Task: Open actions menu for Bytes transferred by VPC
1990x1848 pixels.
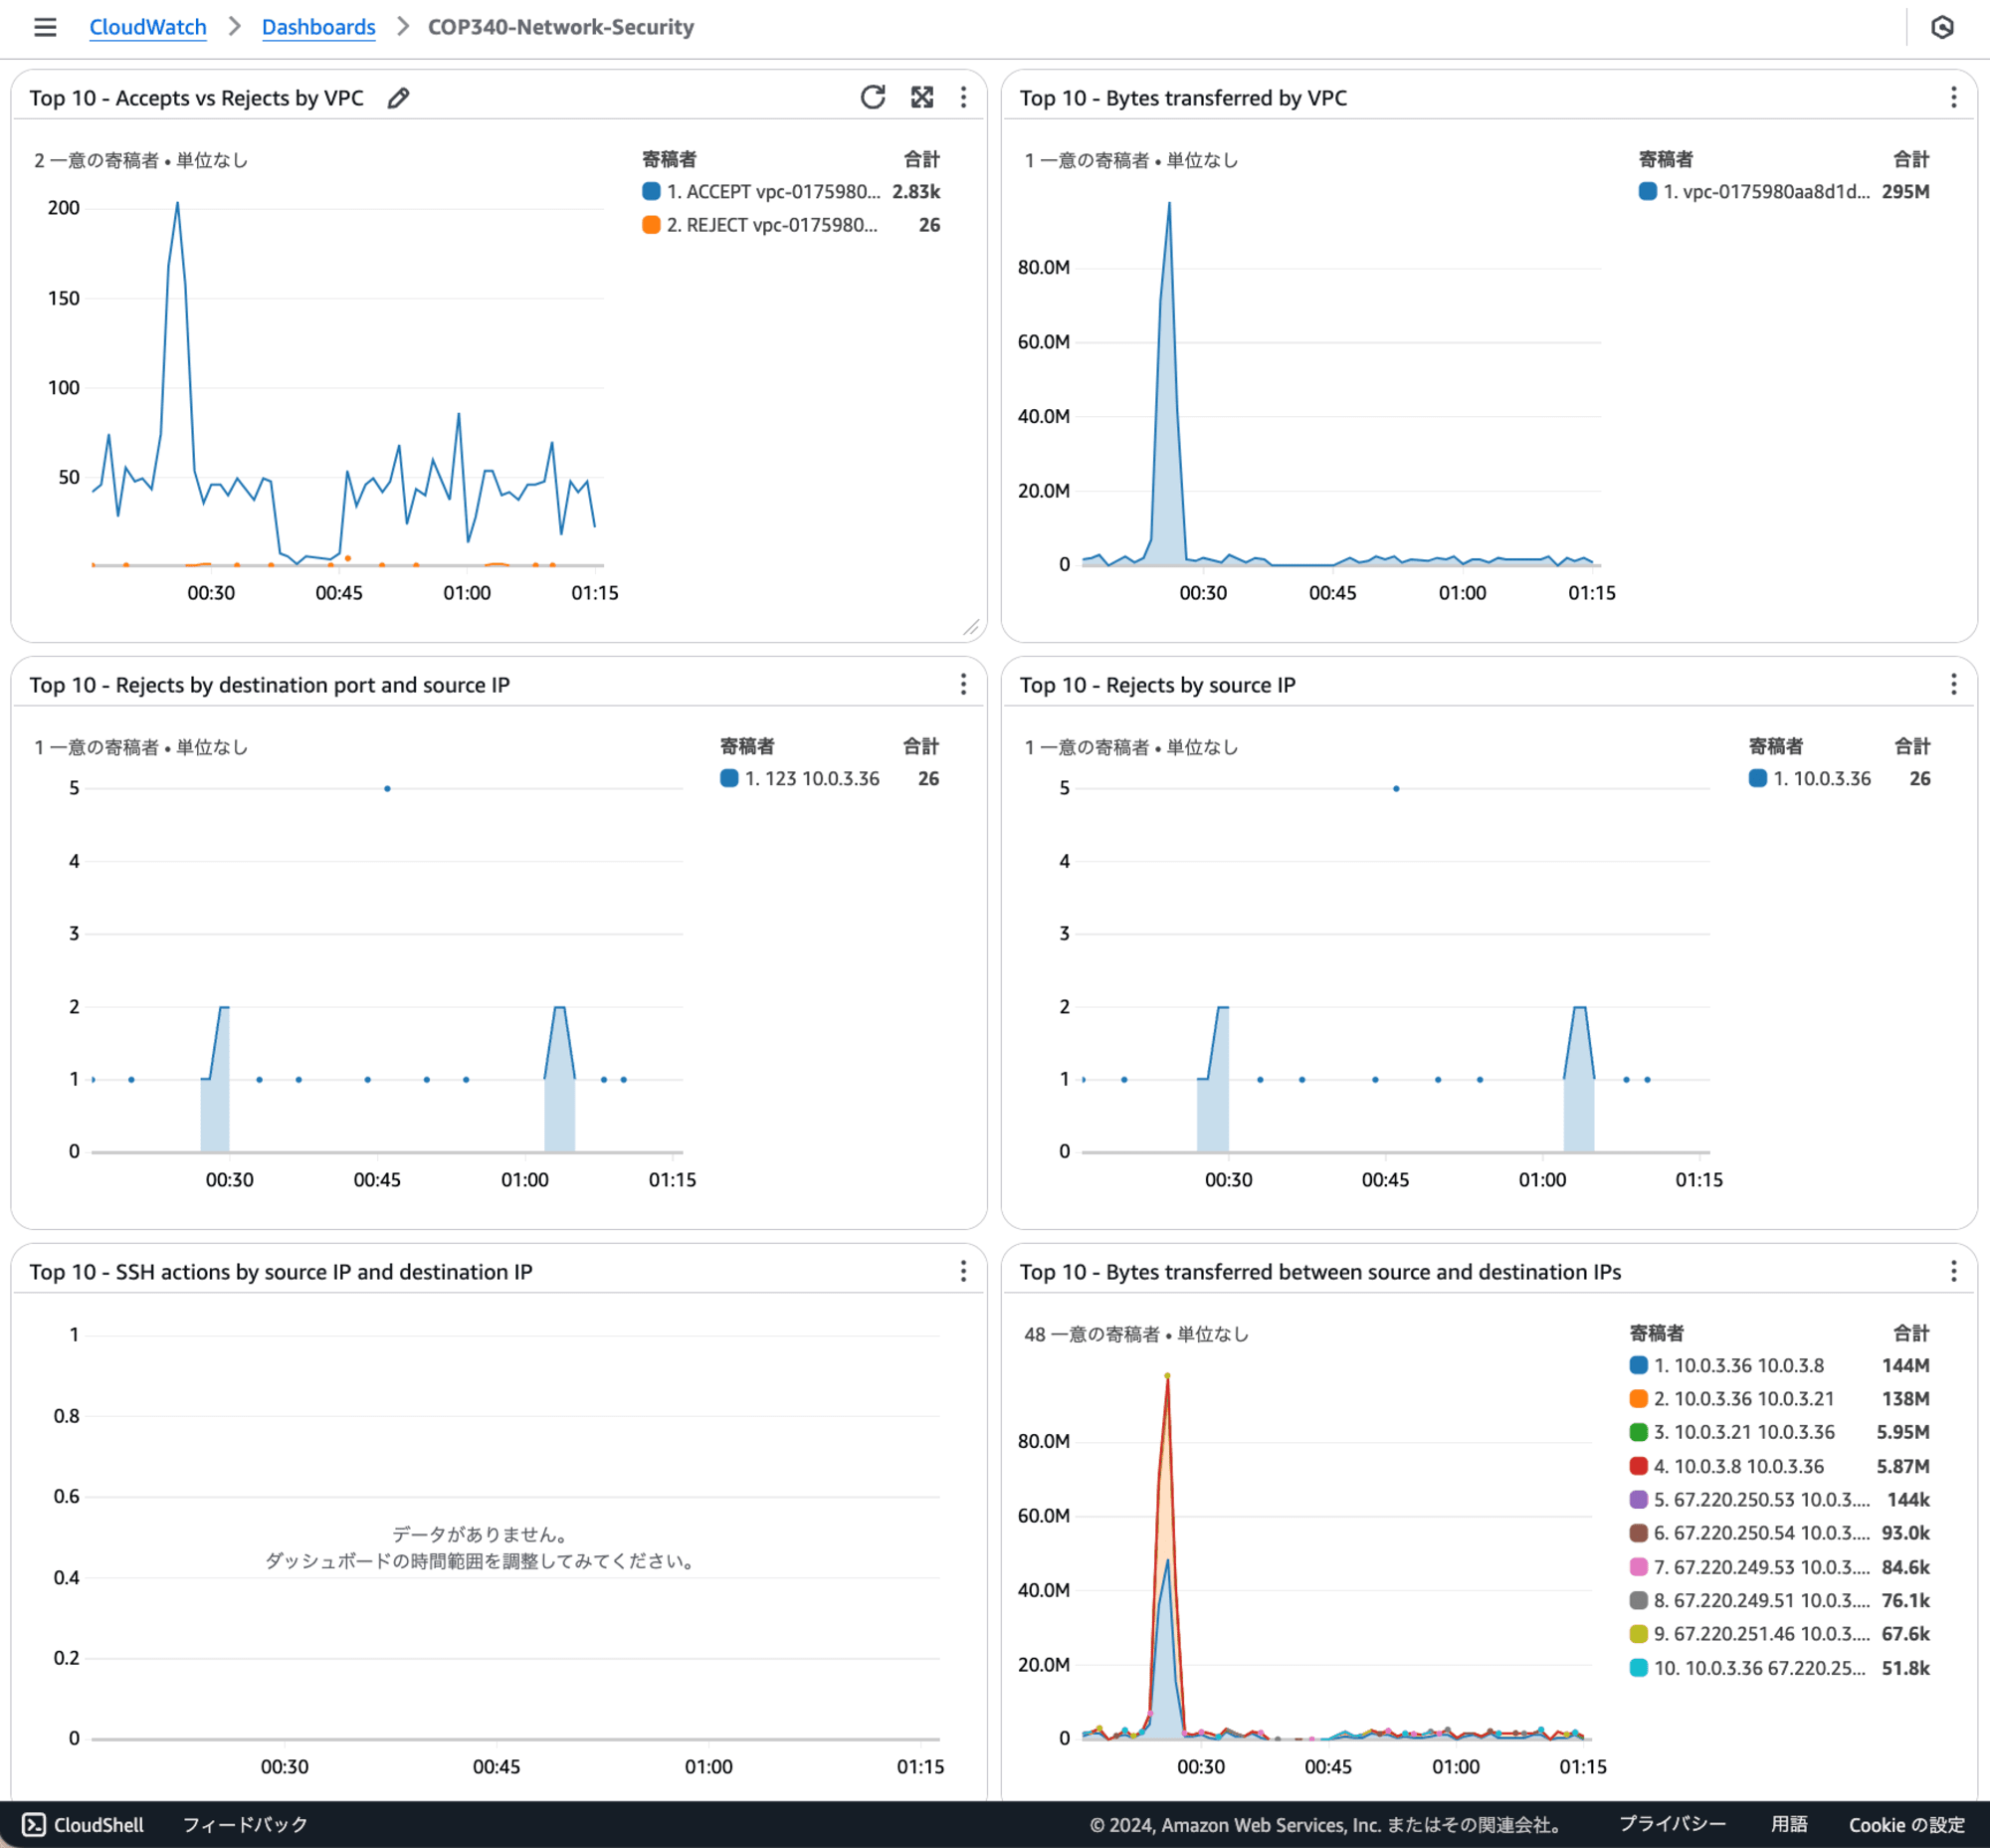Action: pyautogui.click(x=1953, y=97)
